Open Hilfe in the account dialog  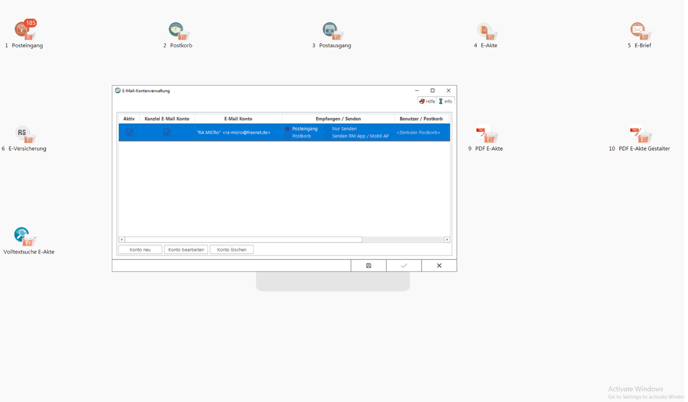(x=426, y=101)
